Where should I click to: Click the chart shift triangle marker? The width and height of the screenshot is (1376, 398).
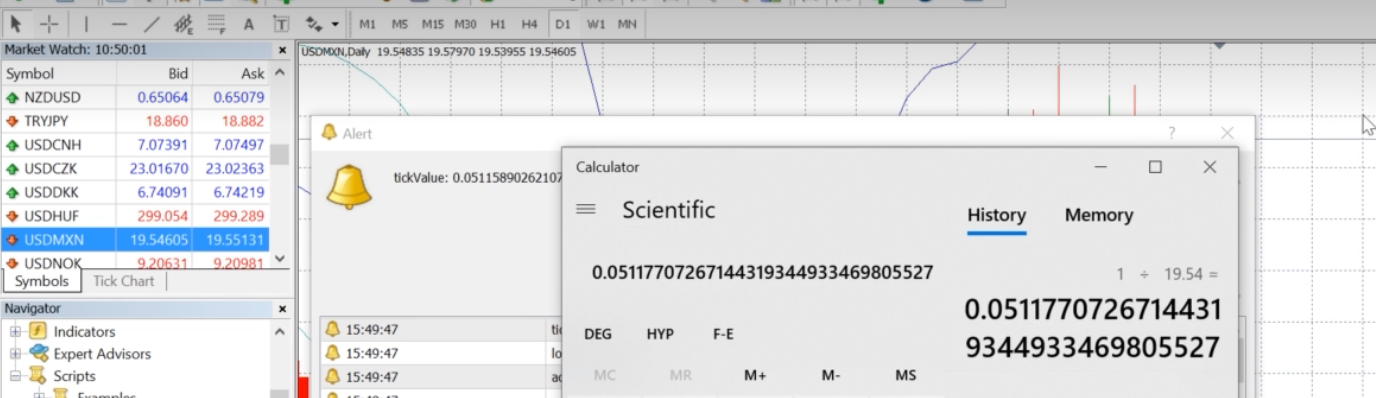point(1219,45)
